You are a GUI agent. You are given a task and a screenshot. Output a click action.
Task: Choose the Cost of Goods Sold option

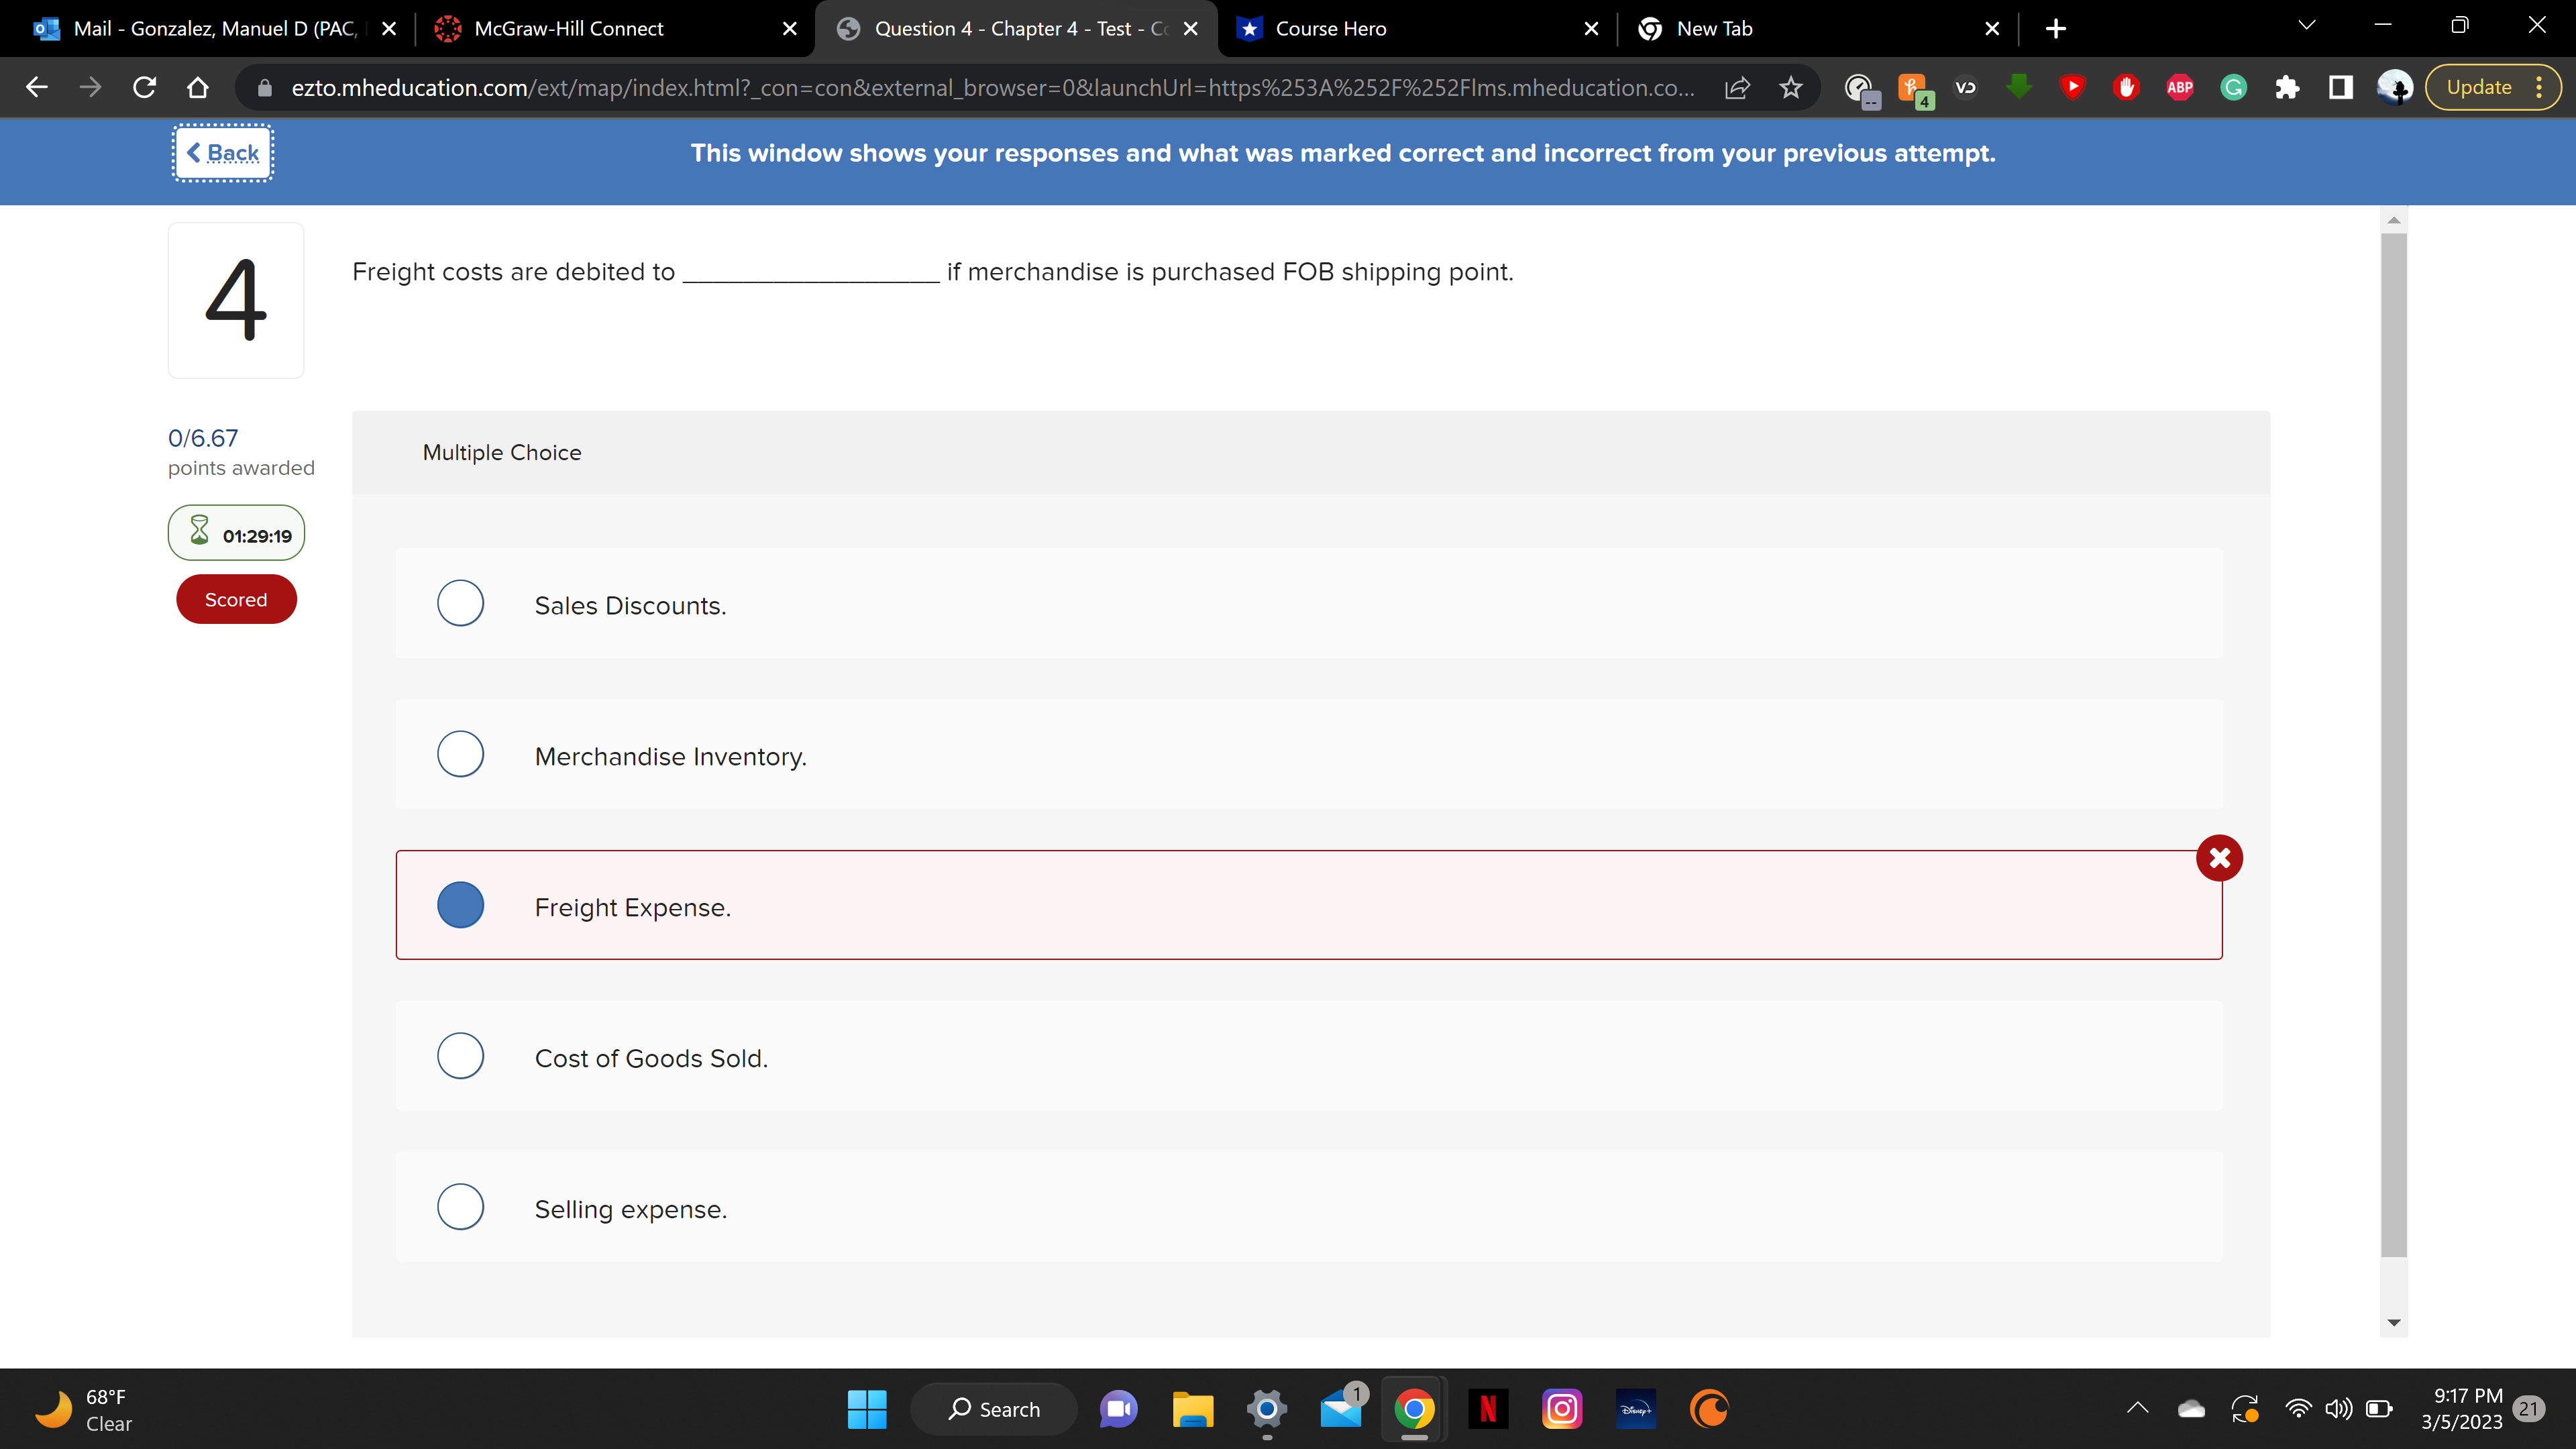pyautogui.click(x=460, y=1056)
